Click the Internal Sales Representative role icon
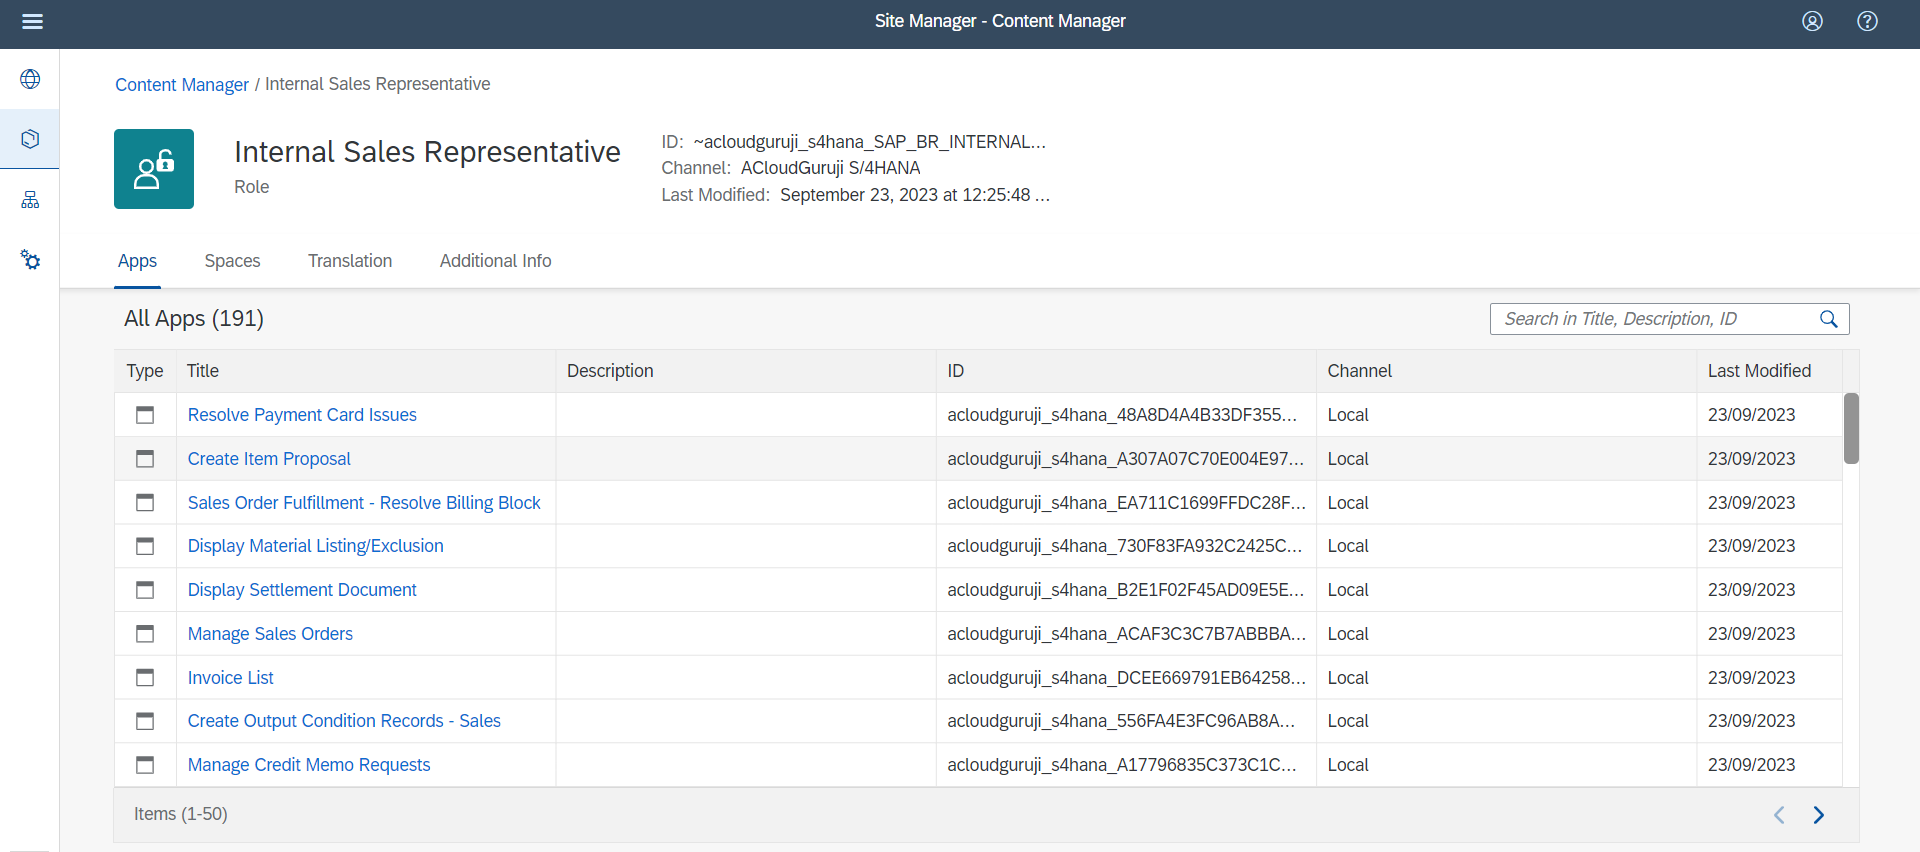 coord(154,169)
